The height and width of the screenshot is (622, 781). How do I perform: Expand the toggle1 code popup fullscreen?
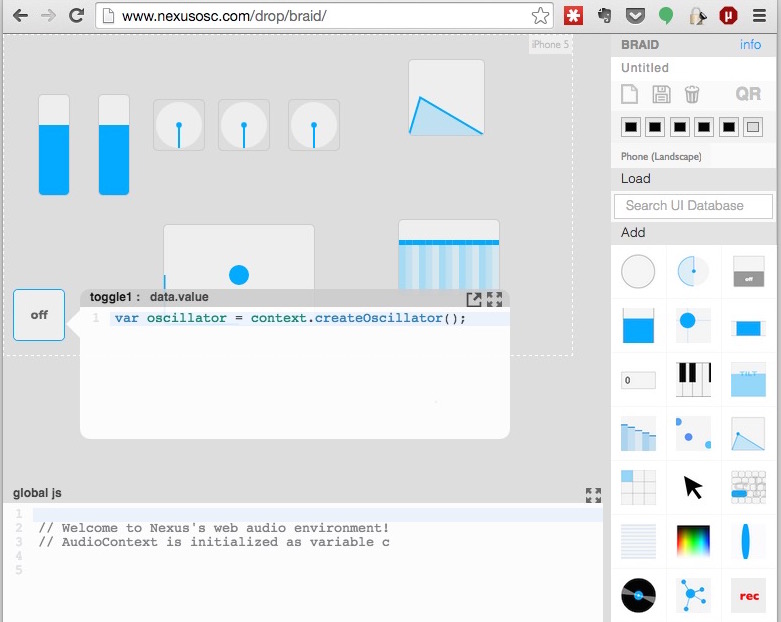[494, 299]
